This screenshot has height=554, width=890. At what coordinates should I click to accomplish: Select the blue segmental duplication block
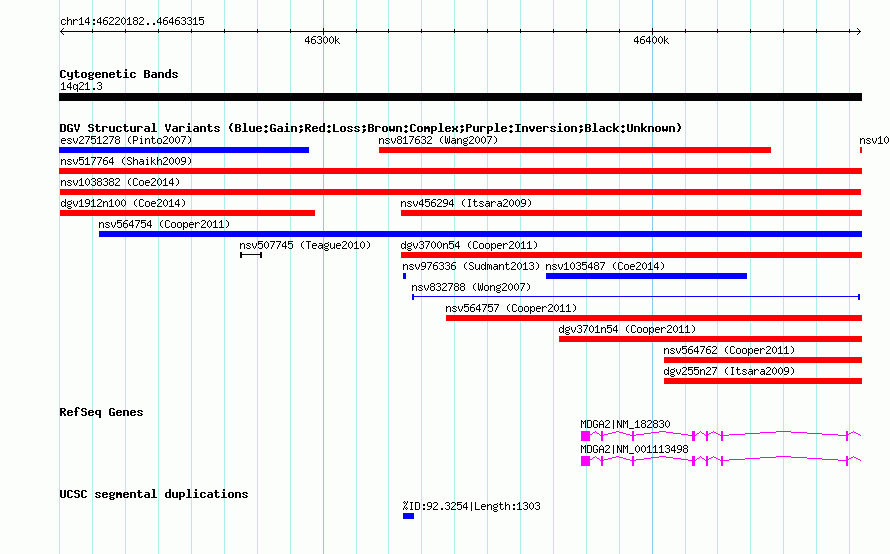[x=408, y=516]
